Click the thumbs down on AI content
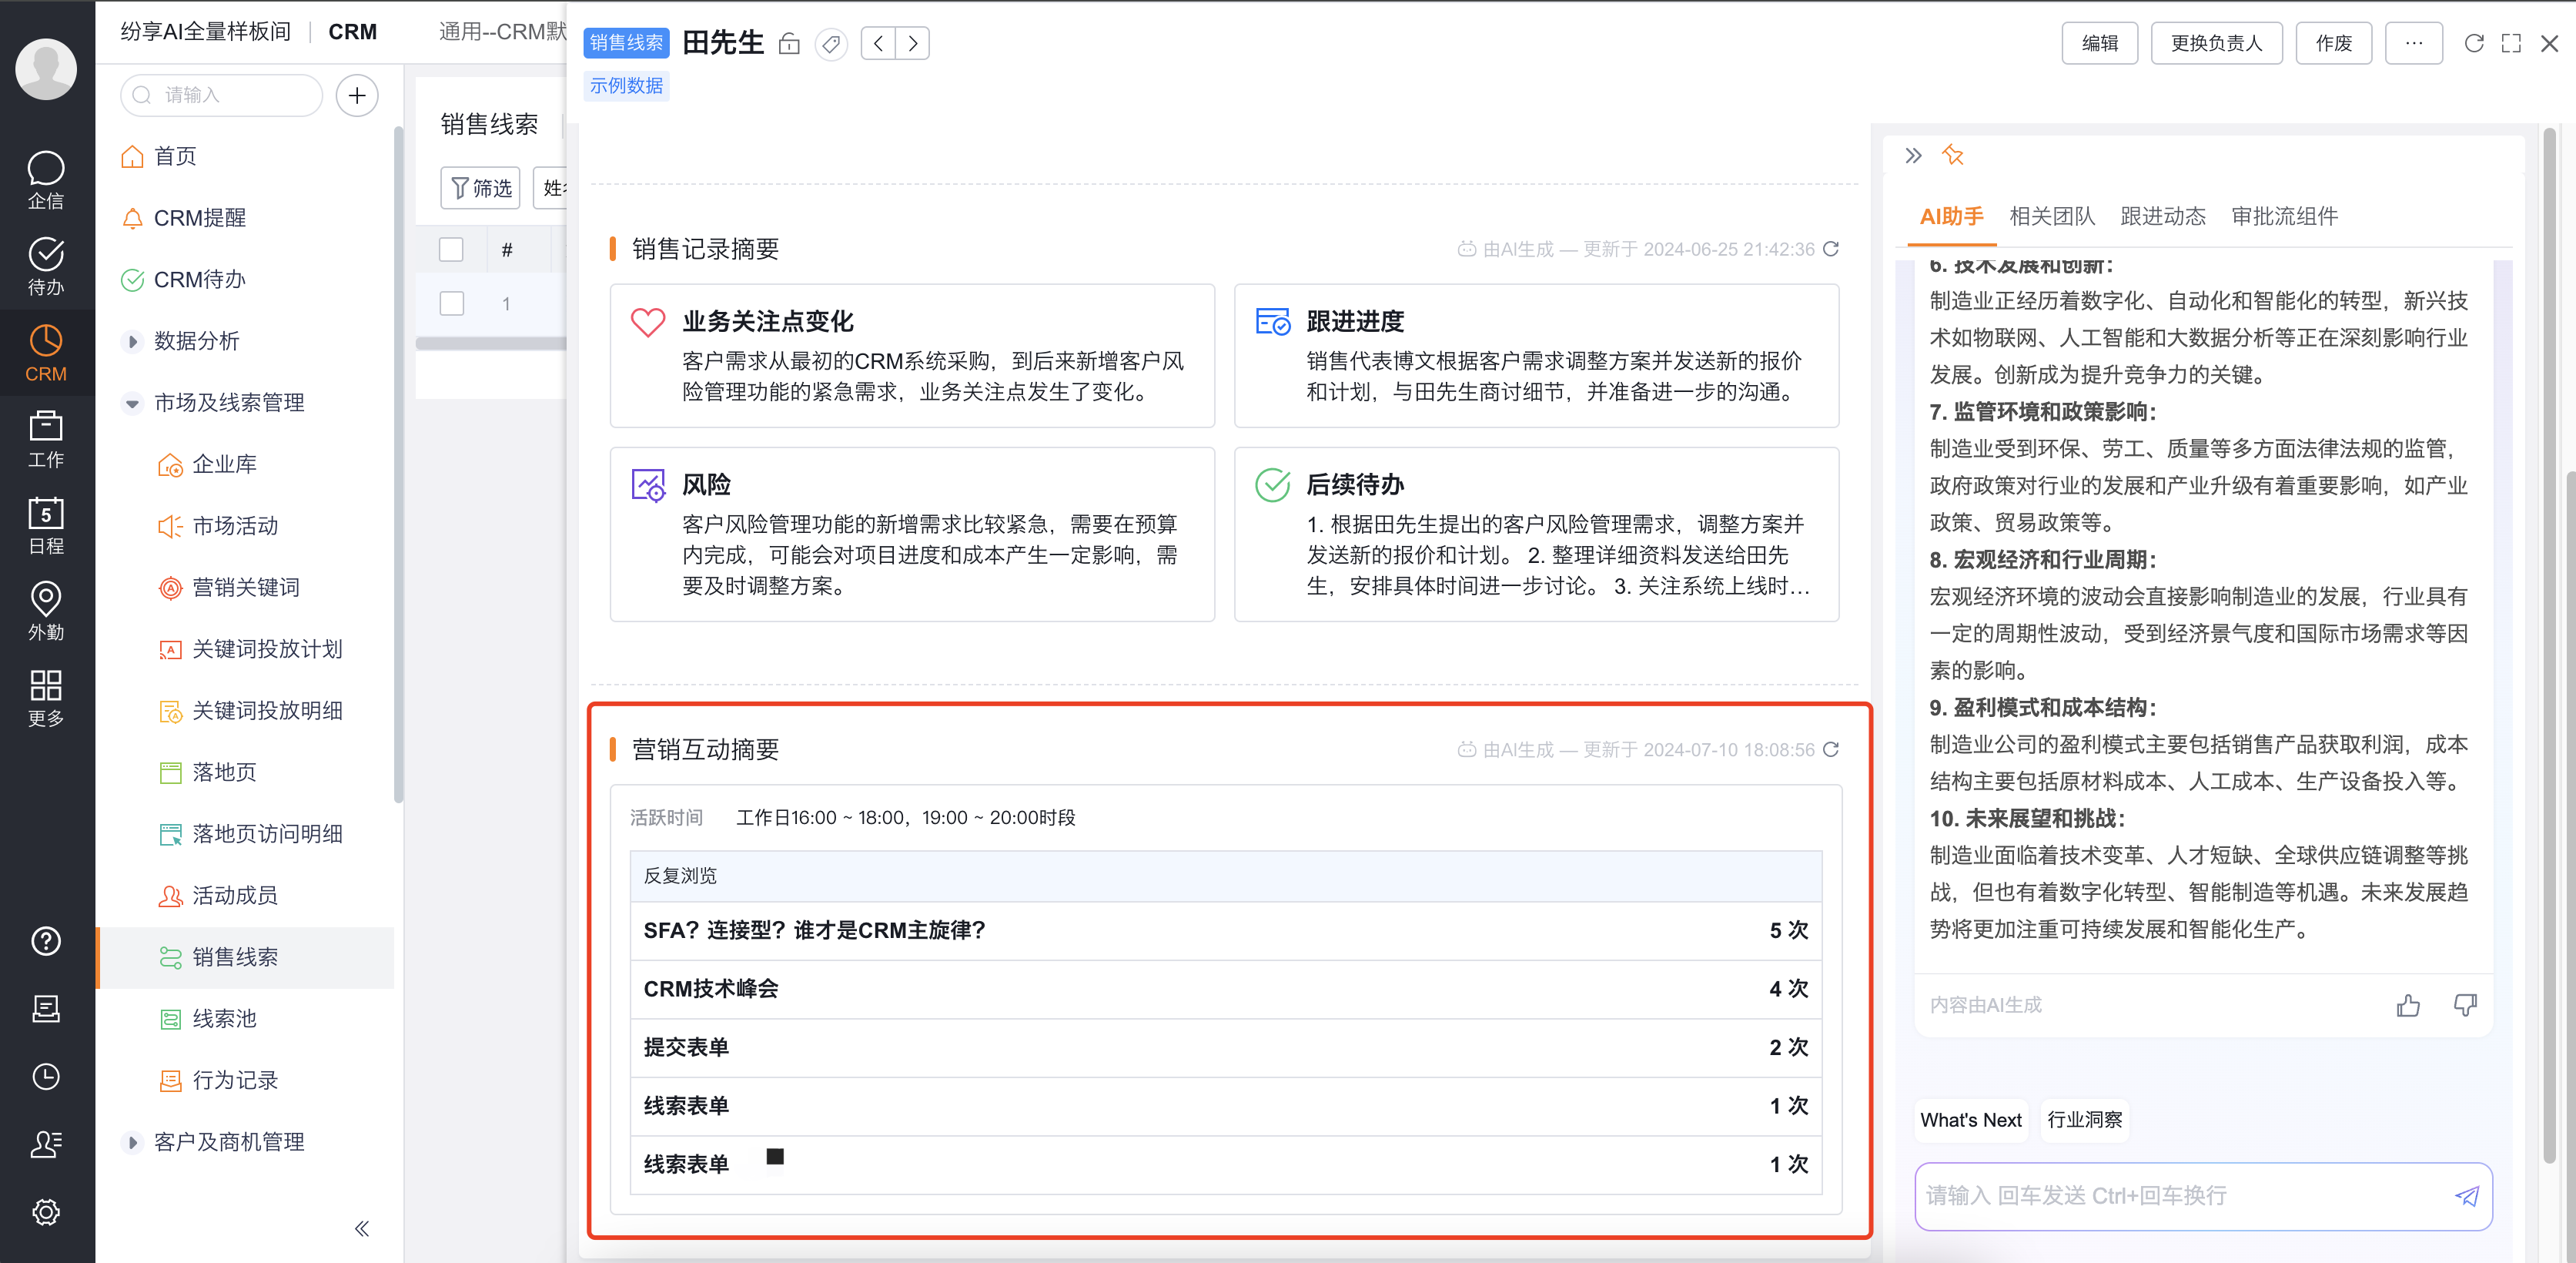Image resolution: width=2576 pixels, height=1263 pixels. click(x=2465, y=1005)
